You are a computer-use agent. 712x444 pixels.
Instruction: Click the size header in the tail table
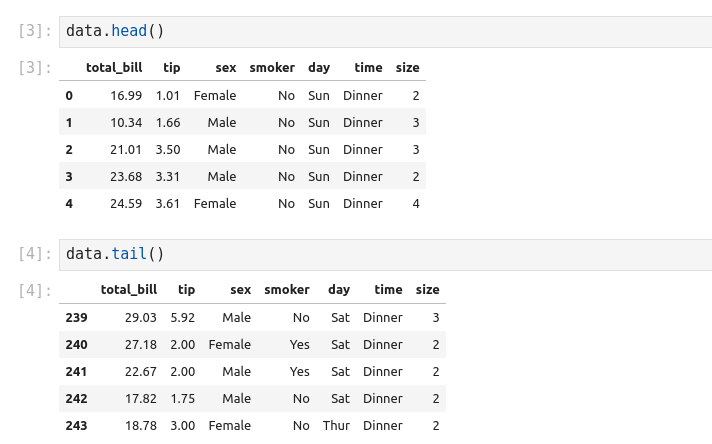tap(427, 290)
